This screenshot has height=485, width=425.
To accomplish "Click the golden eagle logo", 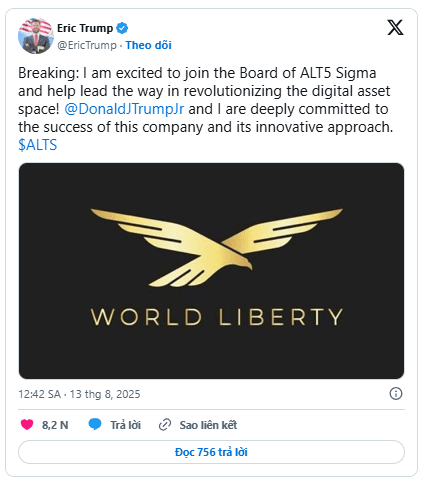I will point(217,247).
